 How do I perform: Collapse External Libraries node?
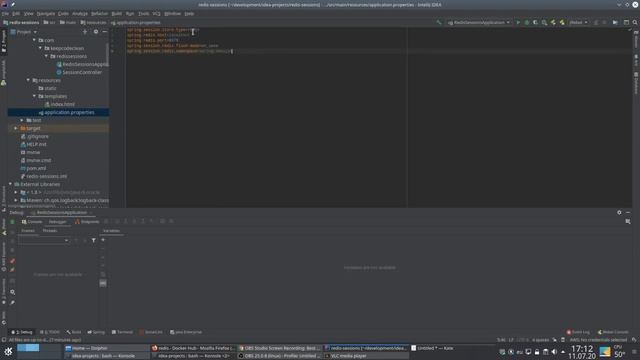tap(10, 184)
